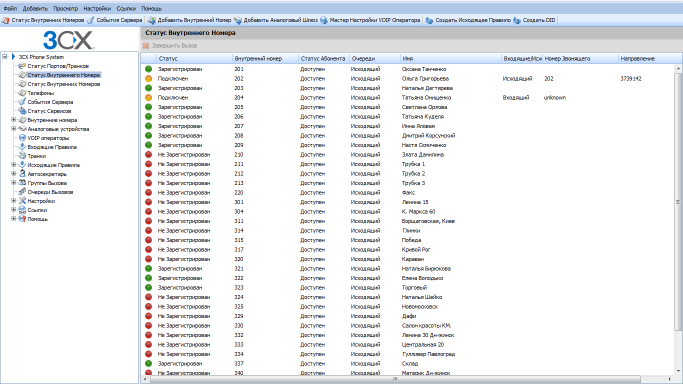This screenshot has width=683, height=384.
Task: Click arrow icon beside Входящие Правила
Action: point(22,147)
